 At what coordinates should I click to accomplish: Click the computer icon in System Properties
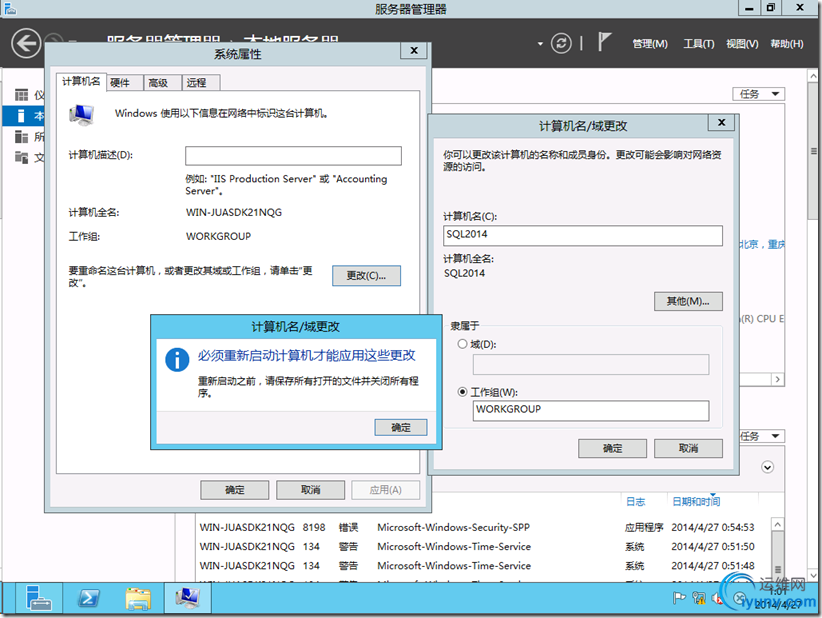pos(81,114)
